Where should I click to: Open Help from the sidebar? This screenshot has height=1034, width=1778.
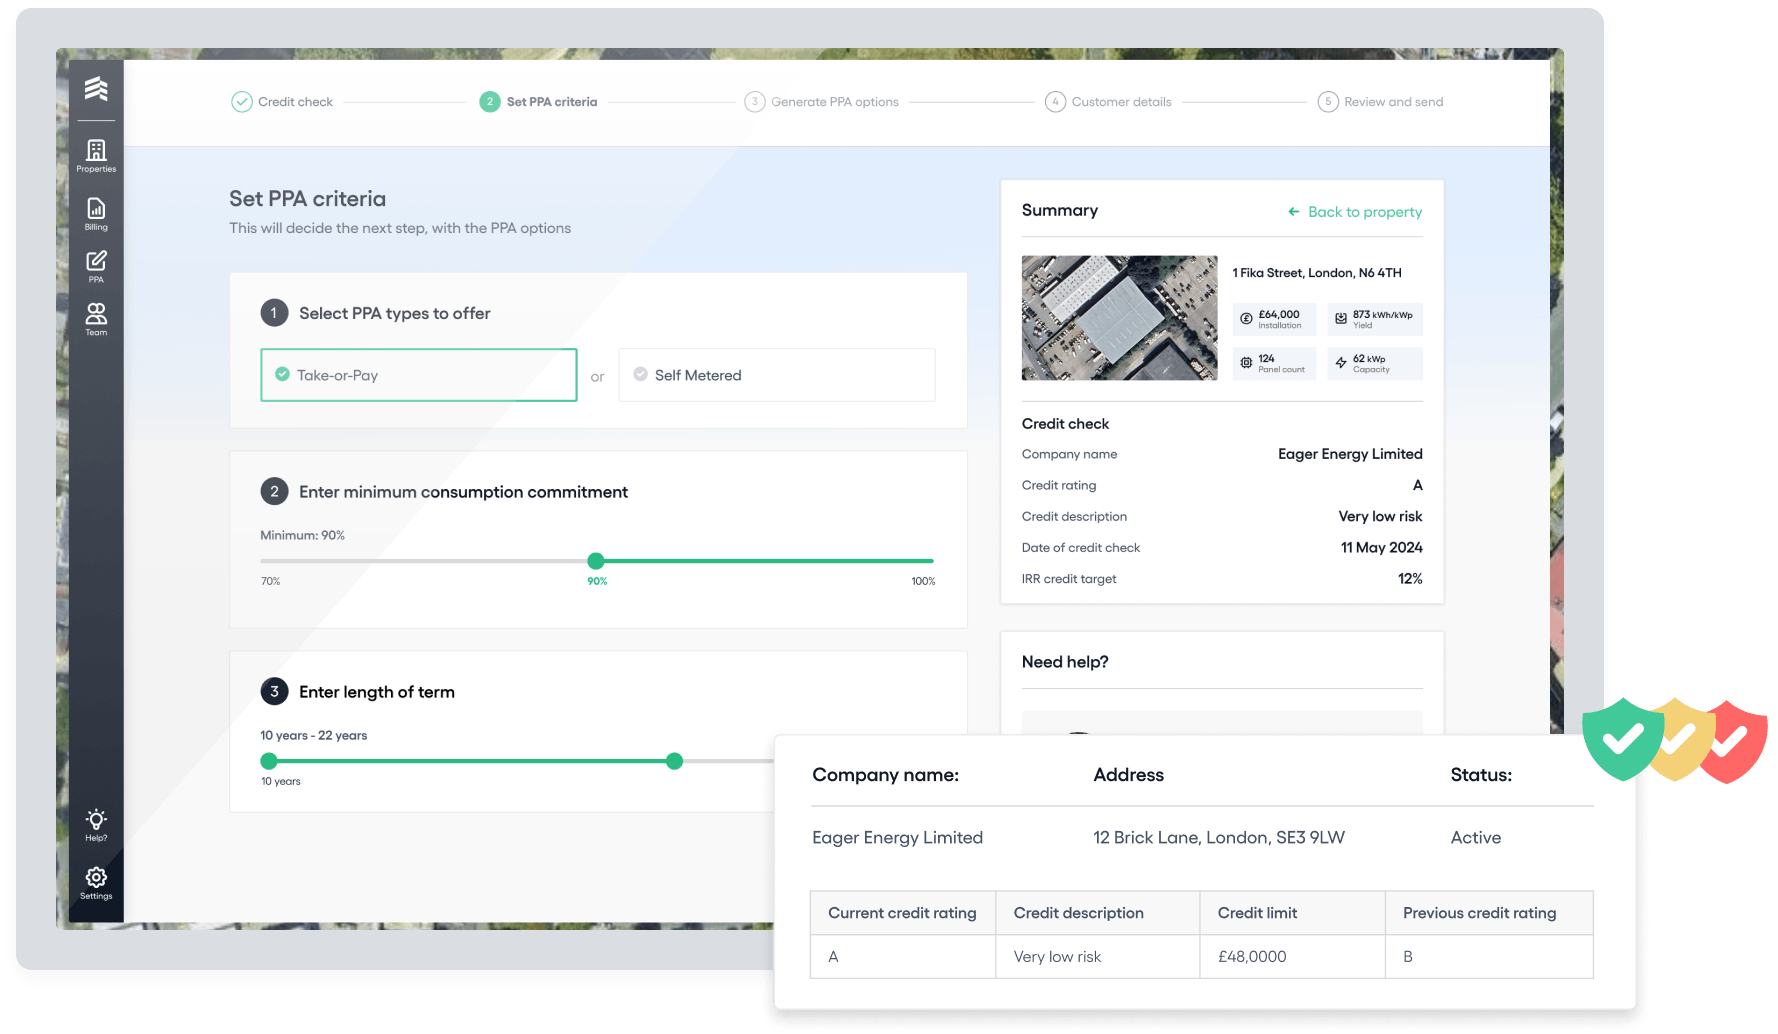tap(96, 824)
